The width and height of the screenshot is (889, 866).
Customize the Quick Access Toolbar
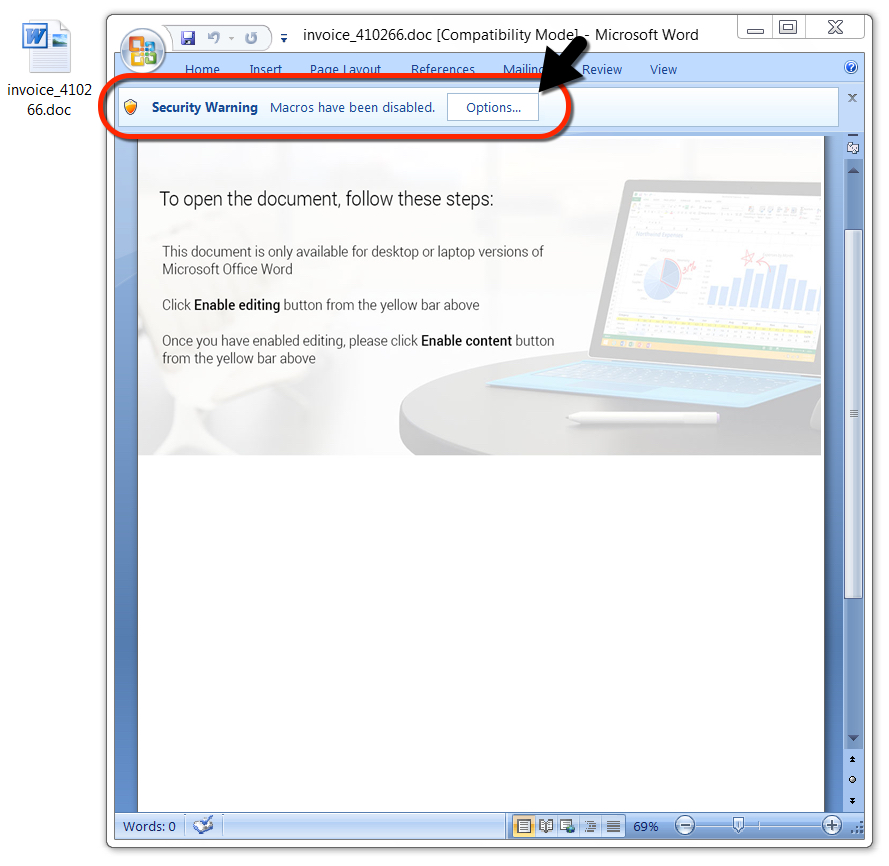[x=284, y=39]
